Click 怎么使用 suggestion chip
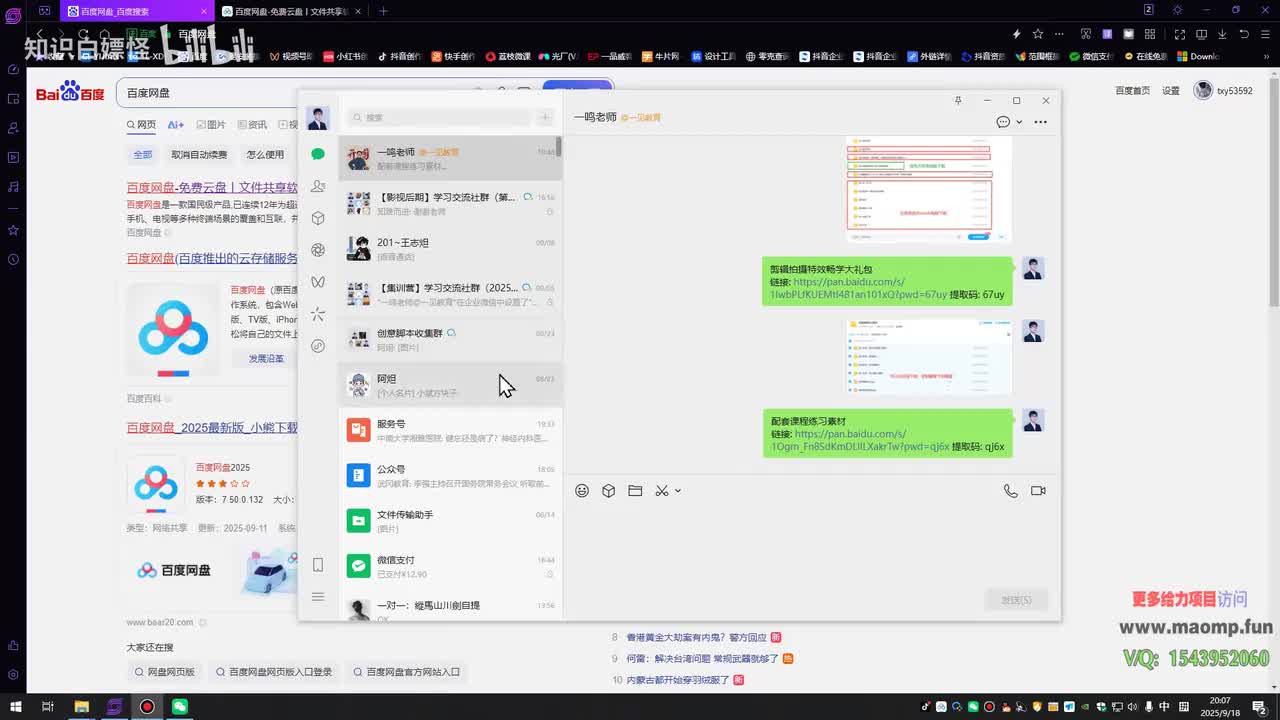 tap(265, 155)
